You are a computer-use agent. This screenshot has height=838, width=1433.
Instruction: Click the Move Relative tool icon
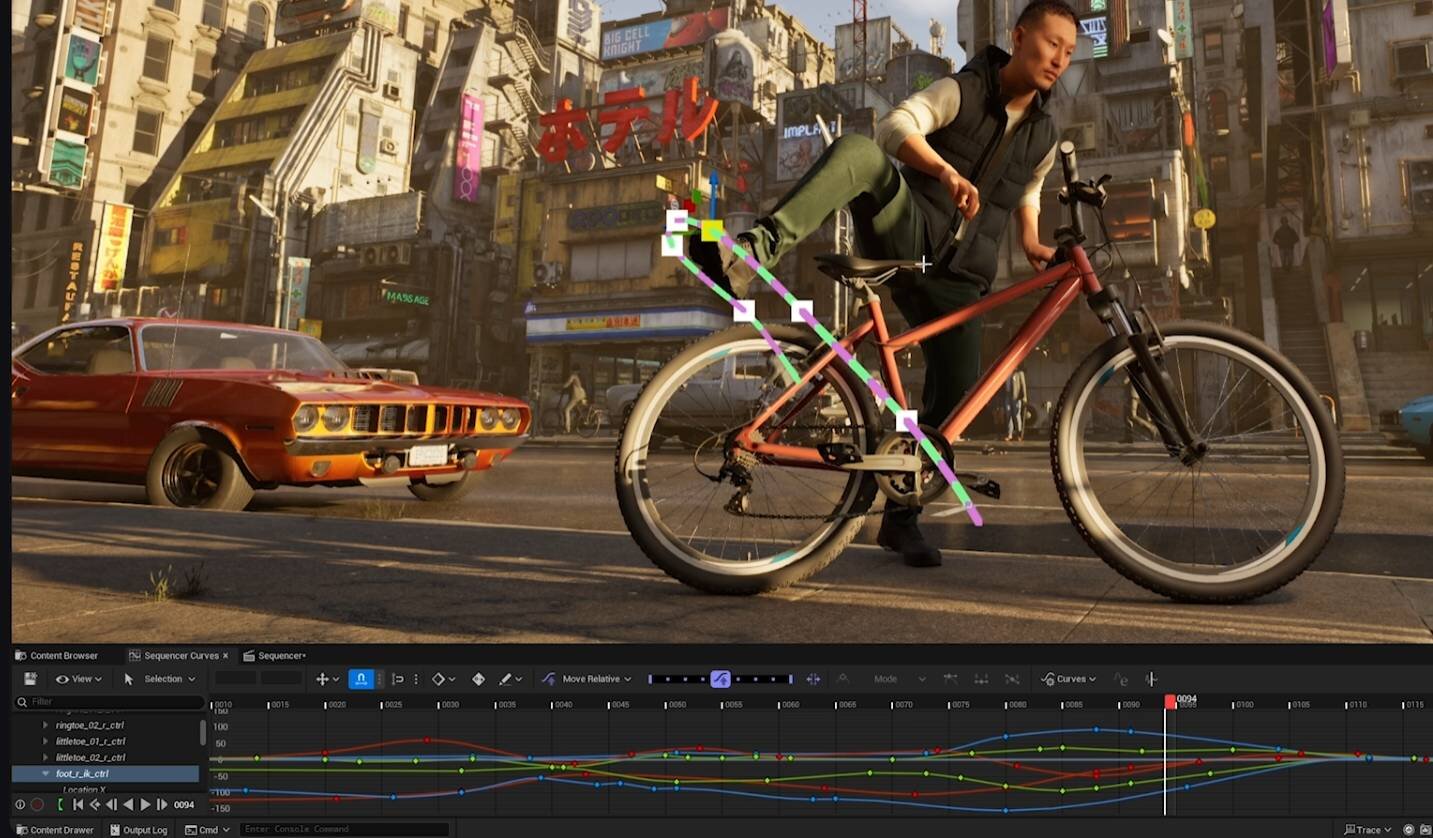pos(548,679)
